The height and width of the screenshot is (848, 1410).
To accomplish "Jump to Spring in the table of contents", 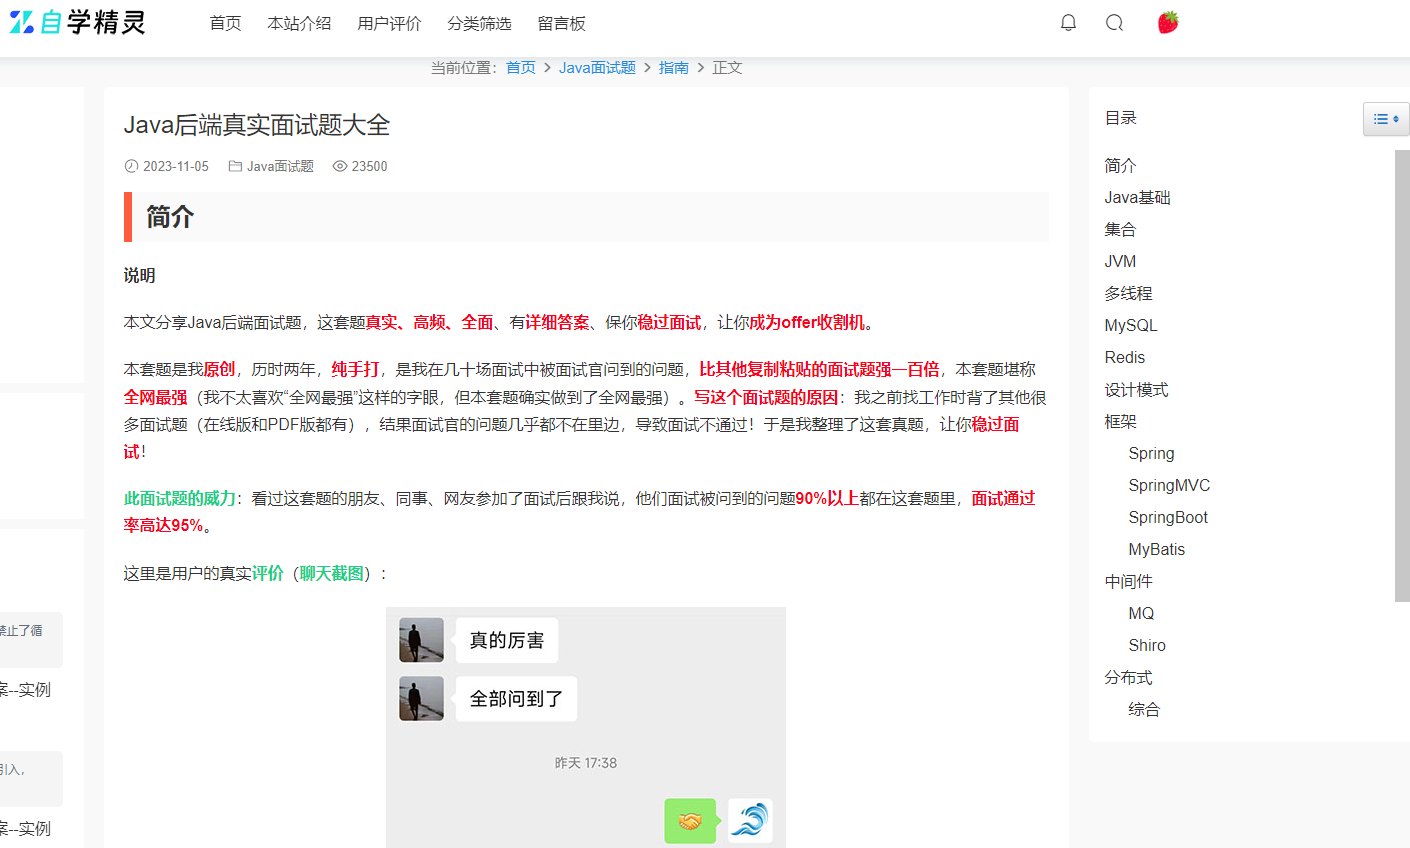I will (x=1151, y=453).
